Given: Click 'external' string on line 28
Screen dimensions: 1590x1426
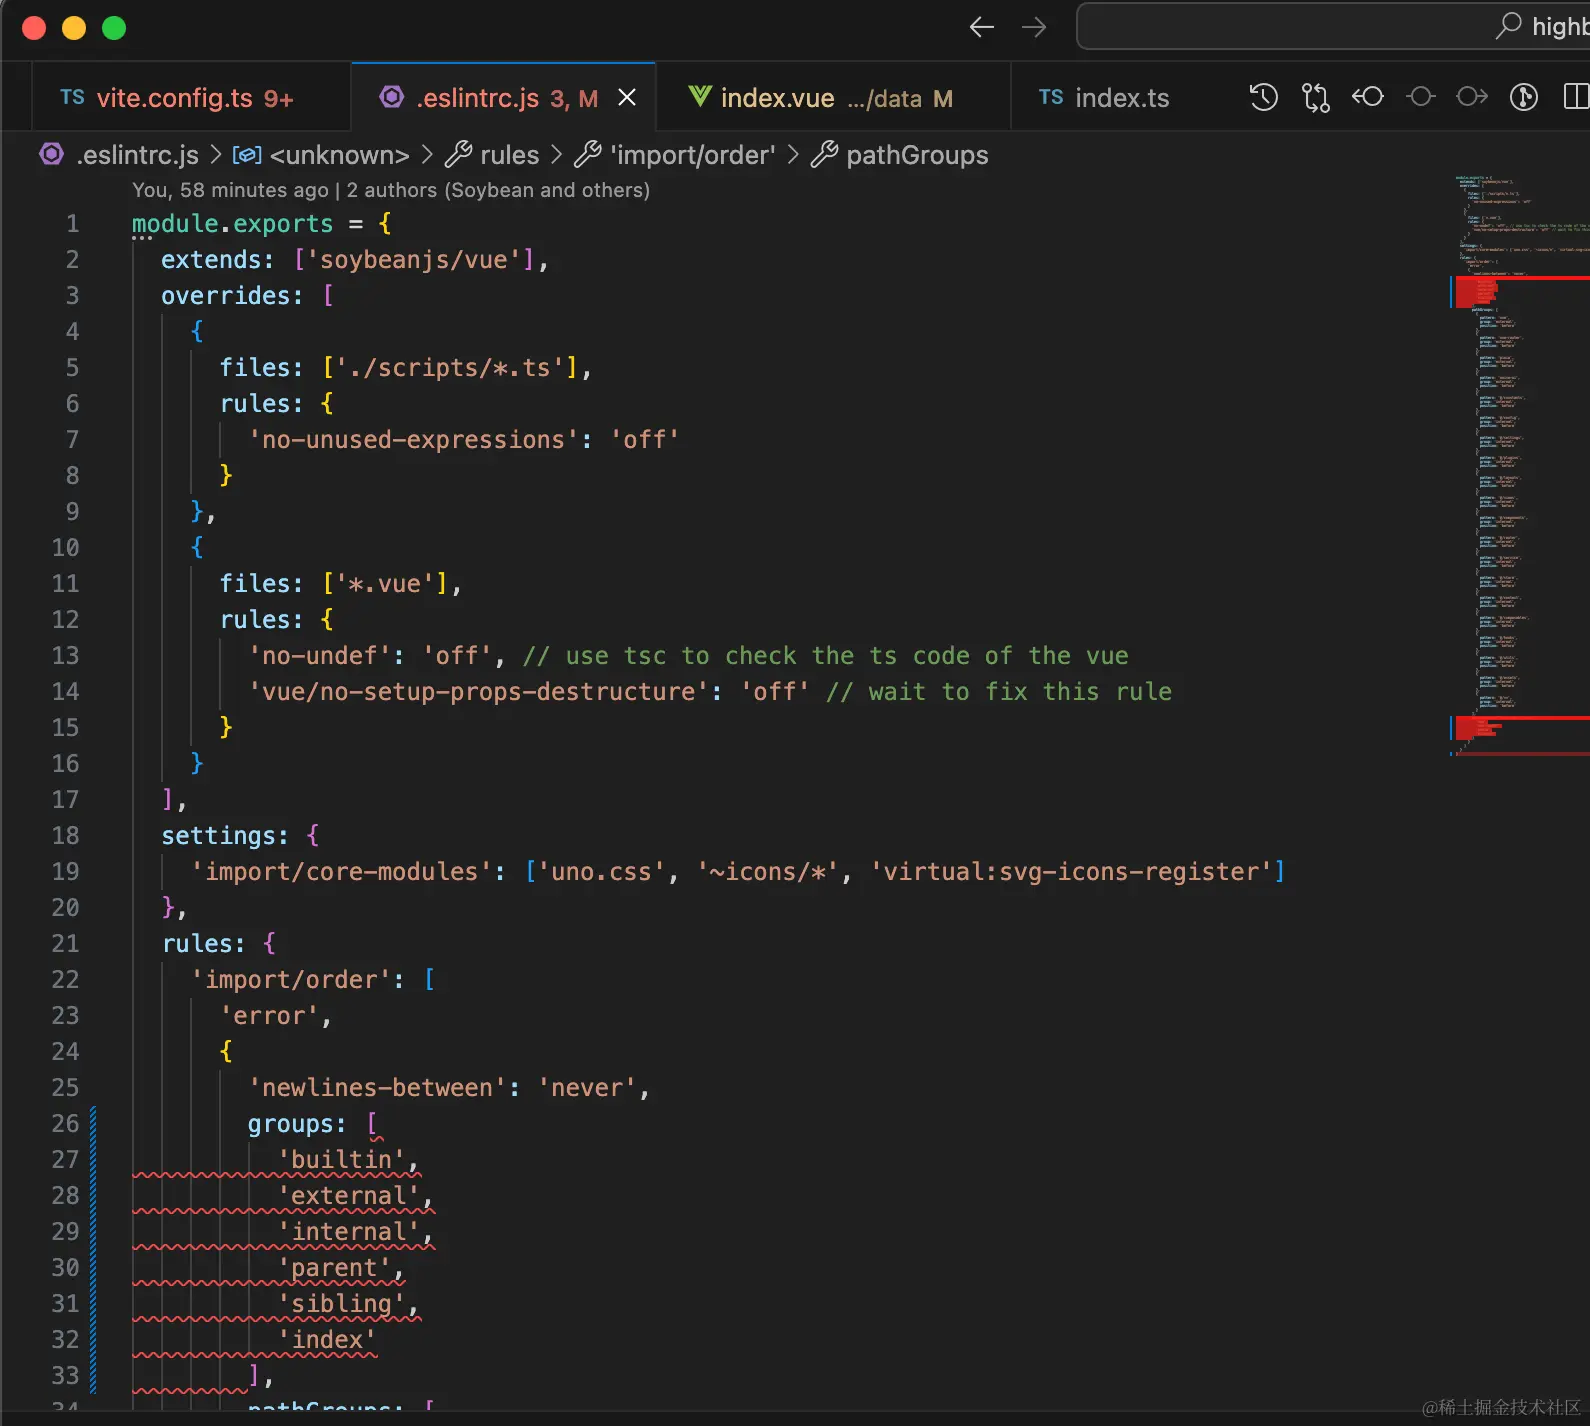Looking at the screenshot, I should pos(348,1195).
